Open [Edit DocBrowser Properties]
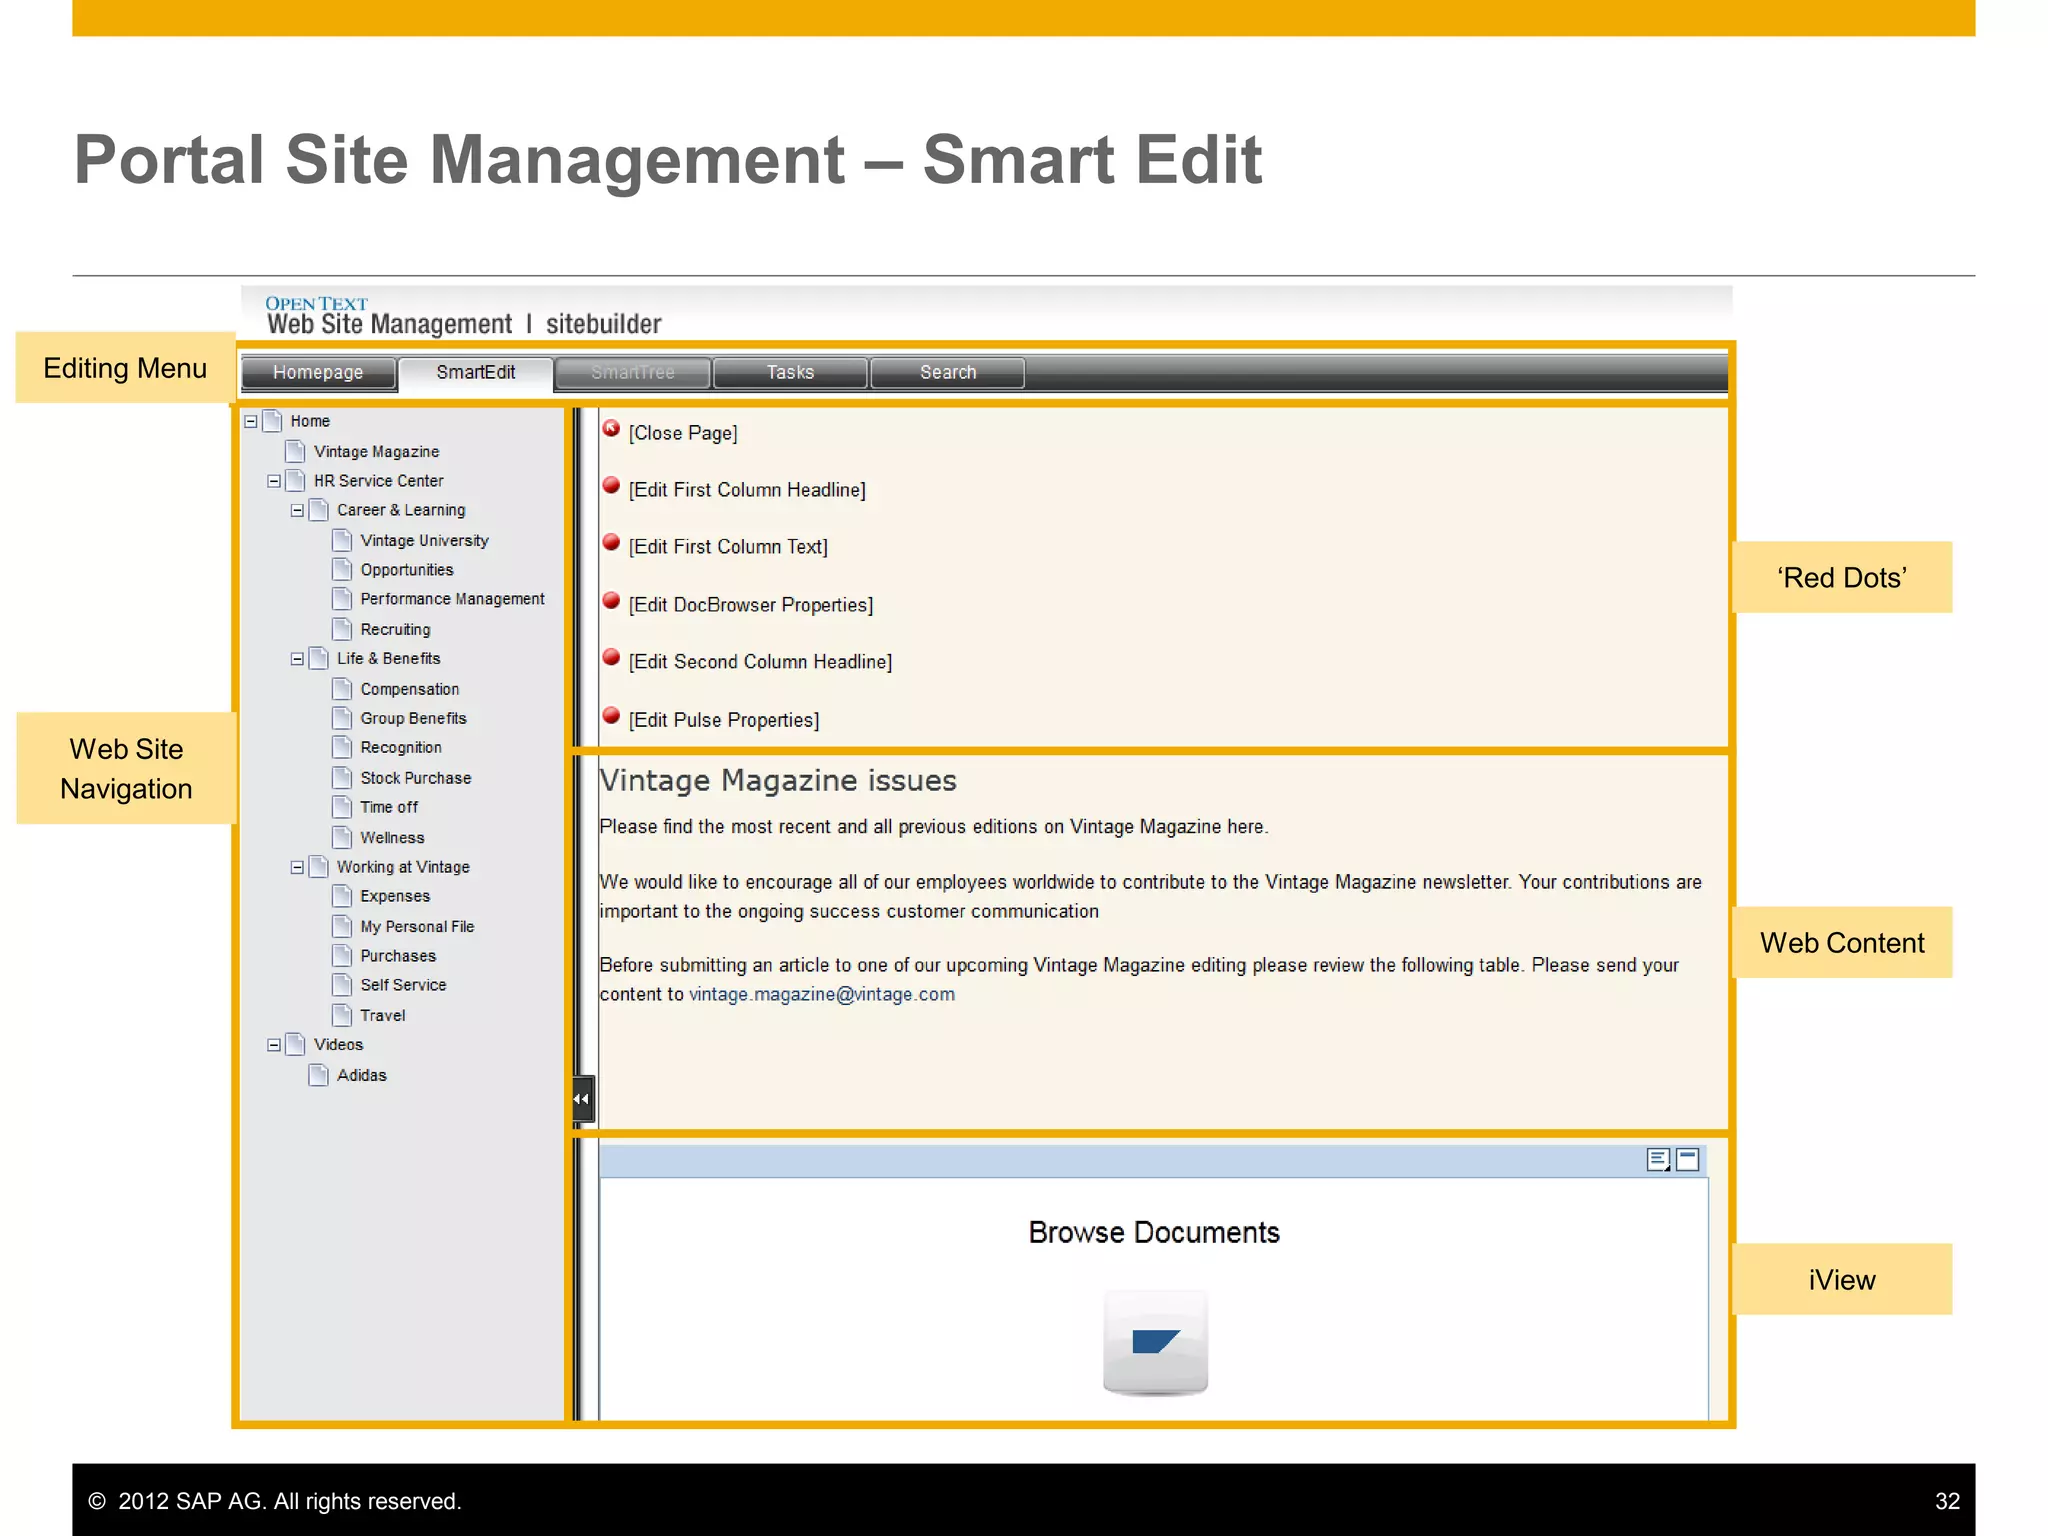The height and width of the screenshot is (1536, 2048). [751, 605]
